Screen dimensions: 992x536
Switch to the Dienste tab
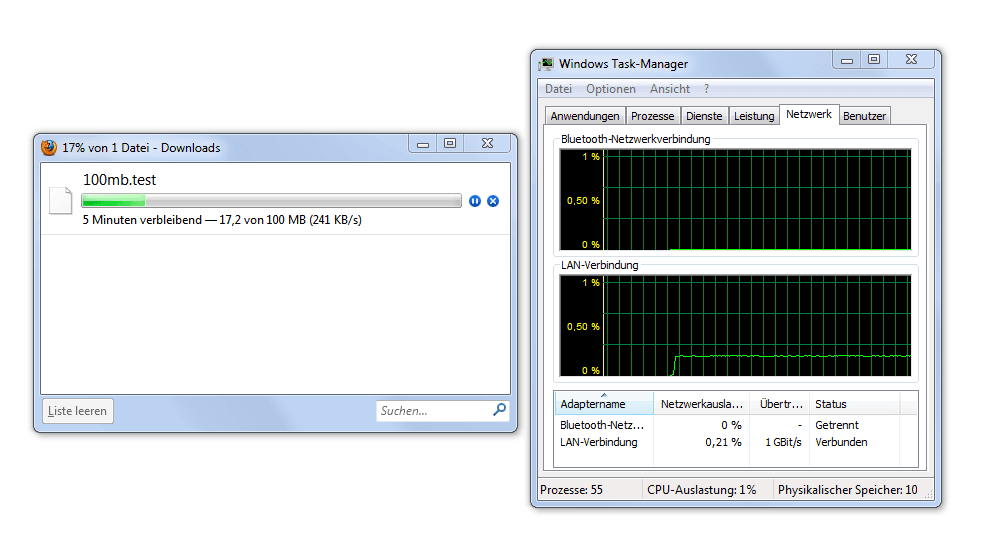point(704,116)
